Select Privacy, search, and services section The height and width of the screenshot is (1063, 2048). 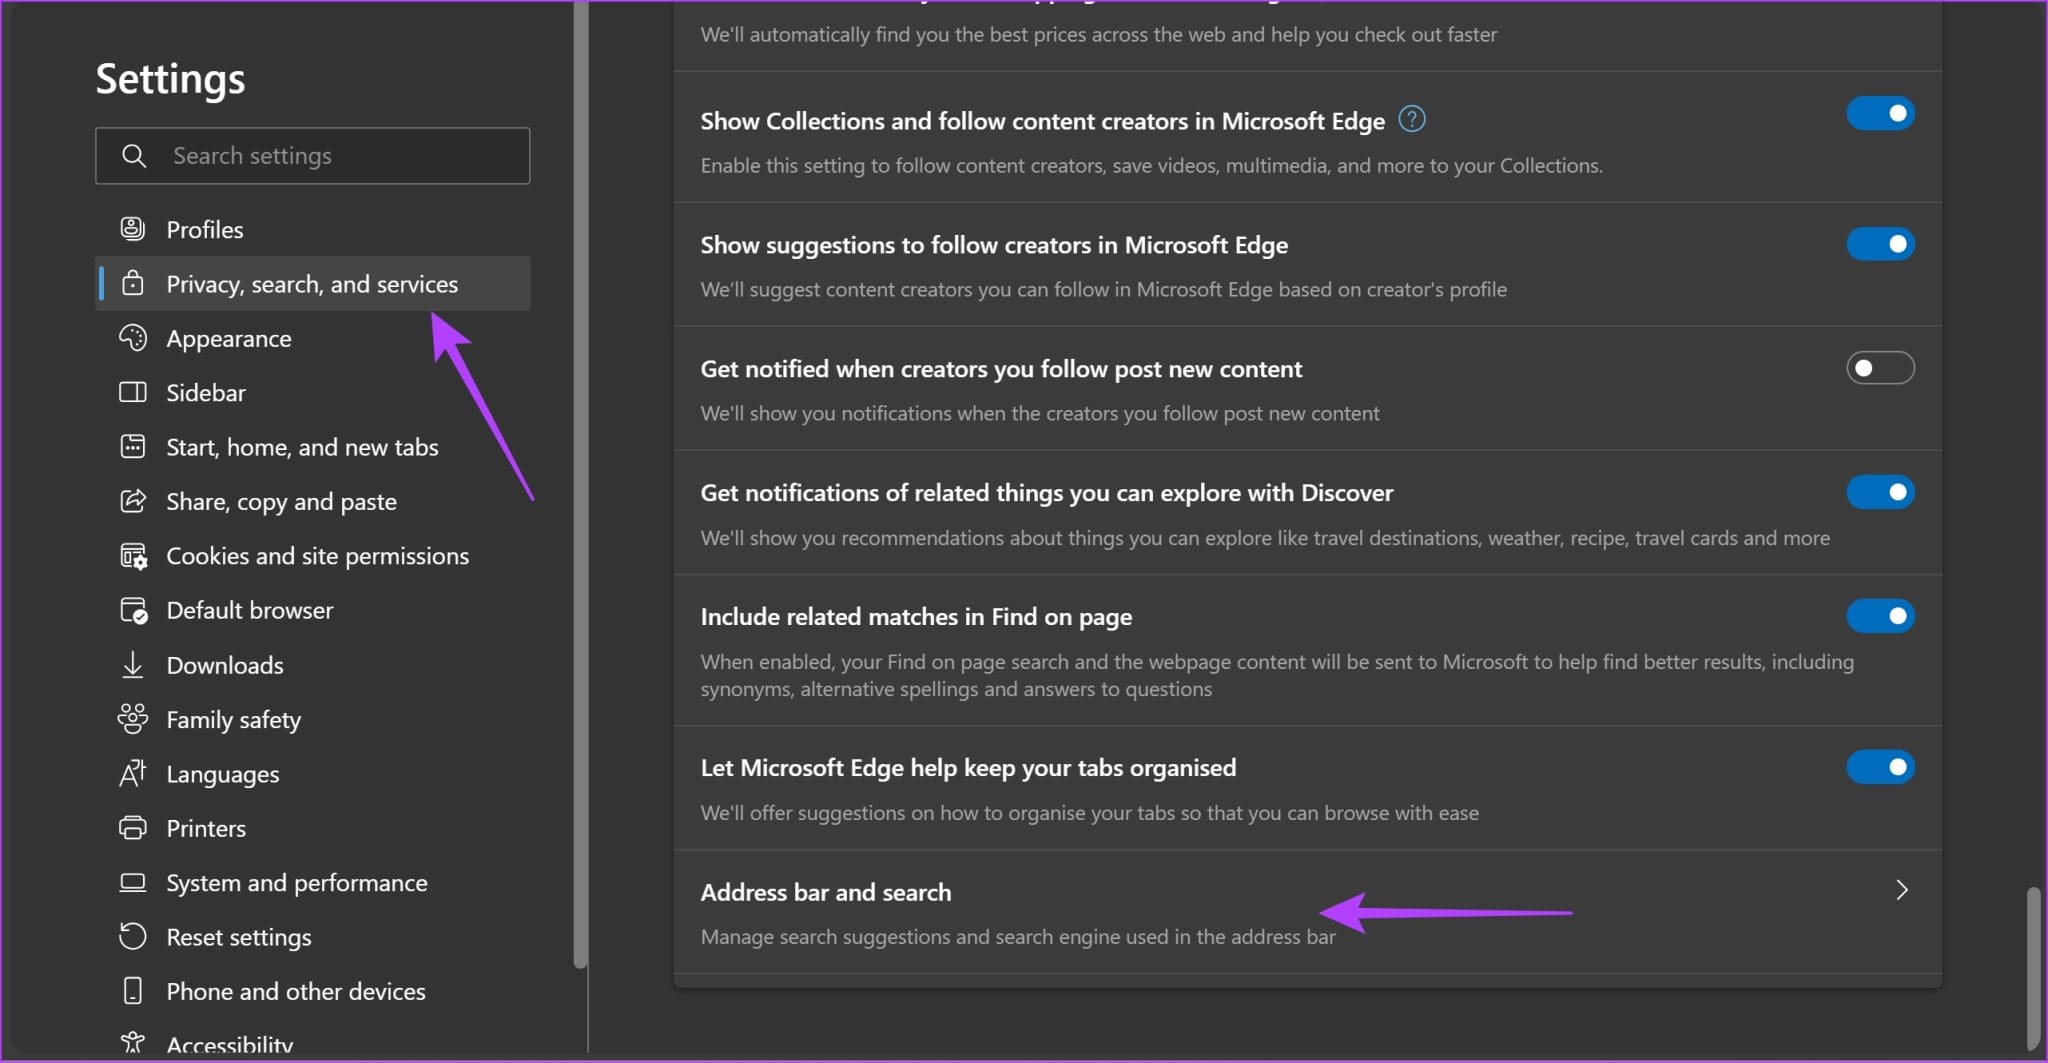[311, 284]
